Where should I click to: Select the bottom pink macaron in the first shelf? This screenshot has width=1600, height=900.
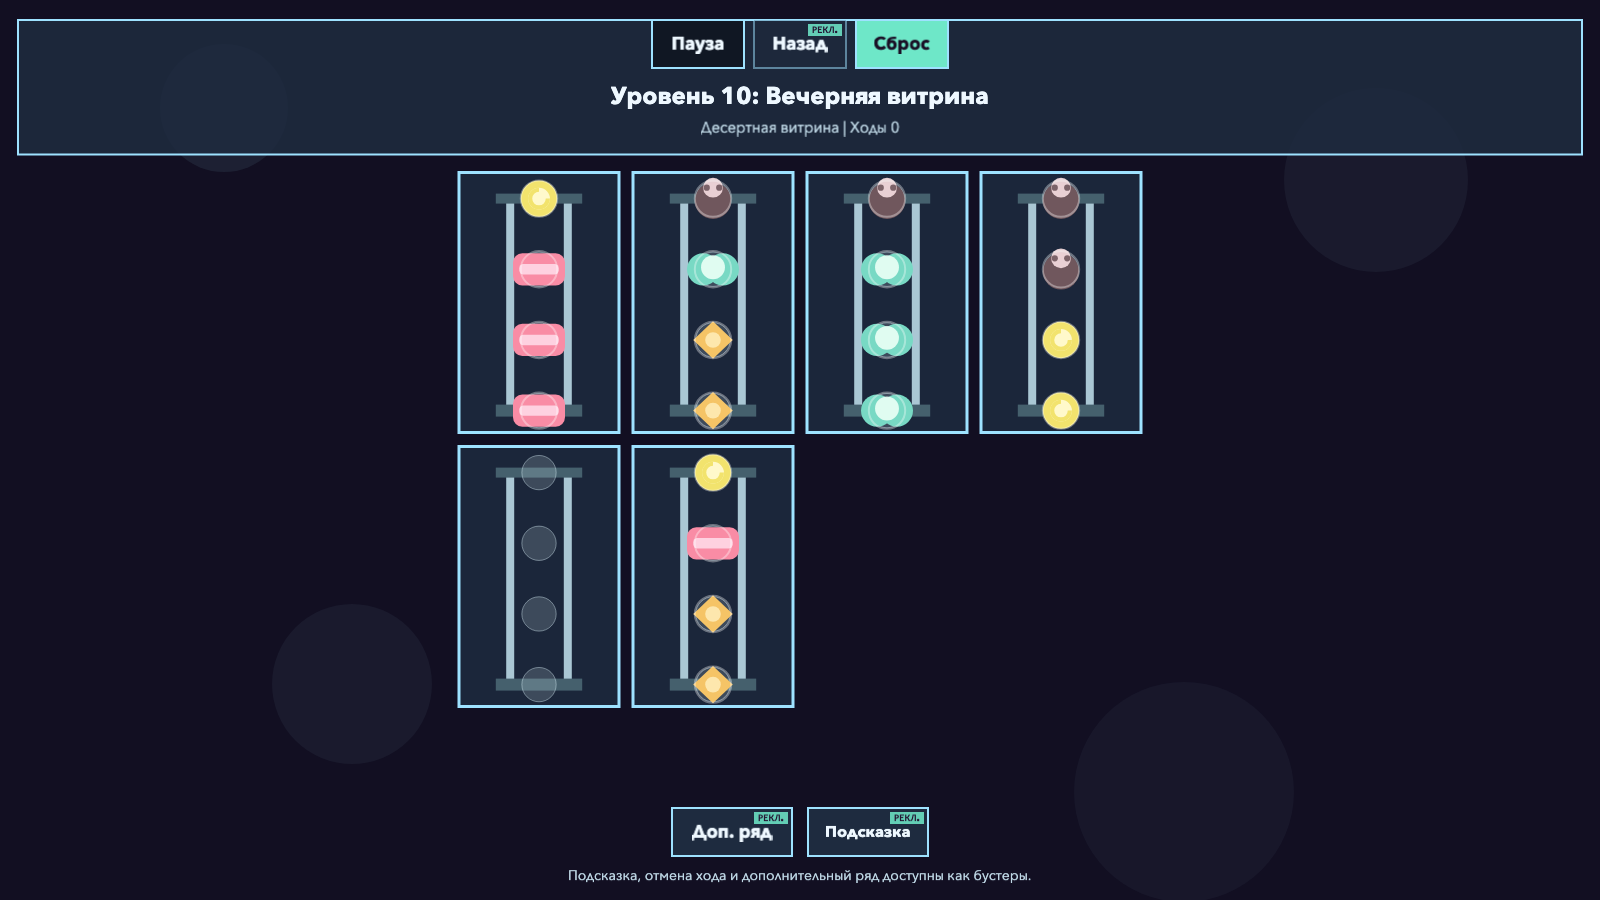539,410
